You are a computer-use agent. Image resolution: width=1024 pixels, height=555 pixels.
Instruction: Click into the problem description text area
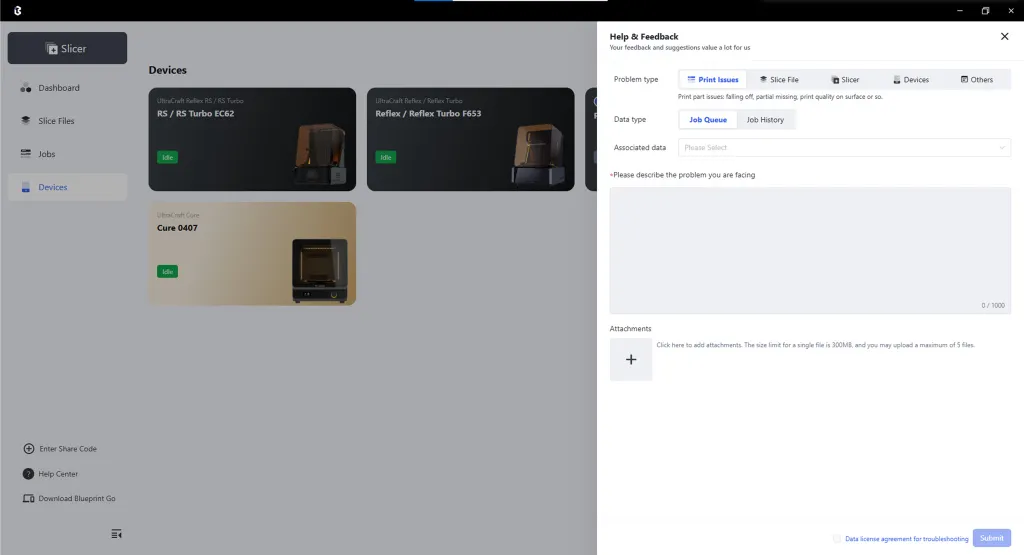point(810,250)
